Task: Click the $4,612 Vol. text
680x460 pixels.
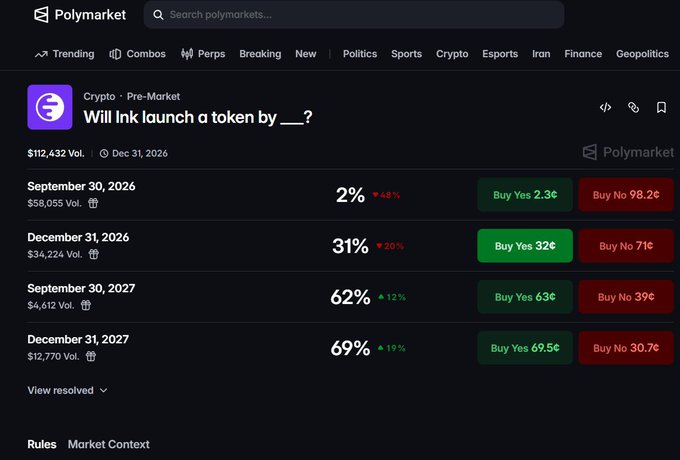Action: (51, 305)
